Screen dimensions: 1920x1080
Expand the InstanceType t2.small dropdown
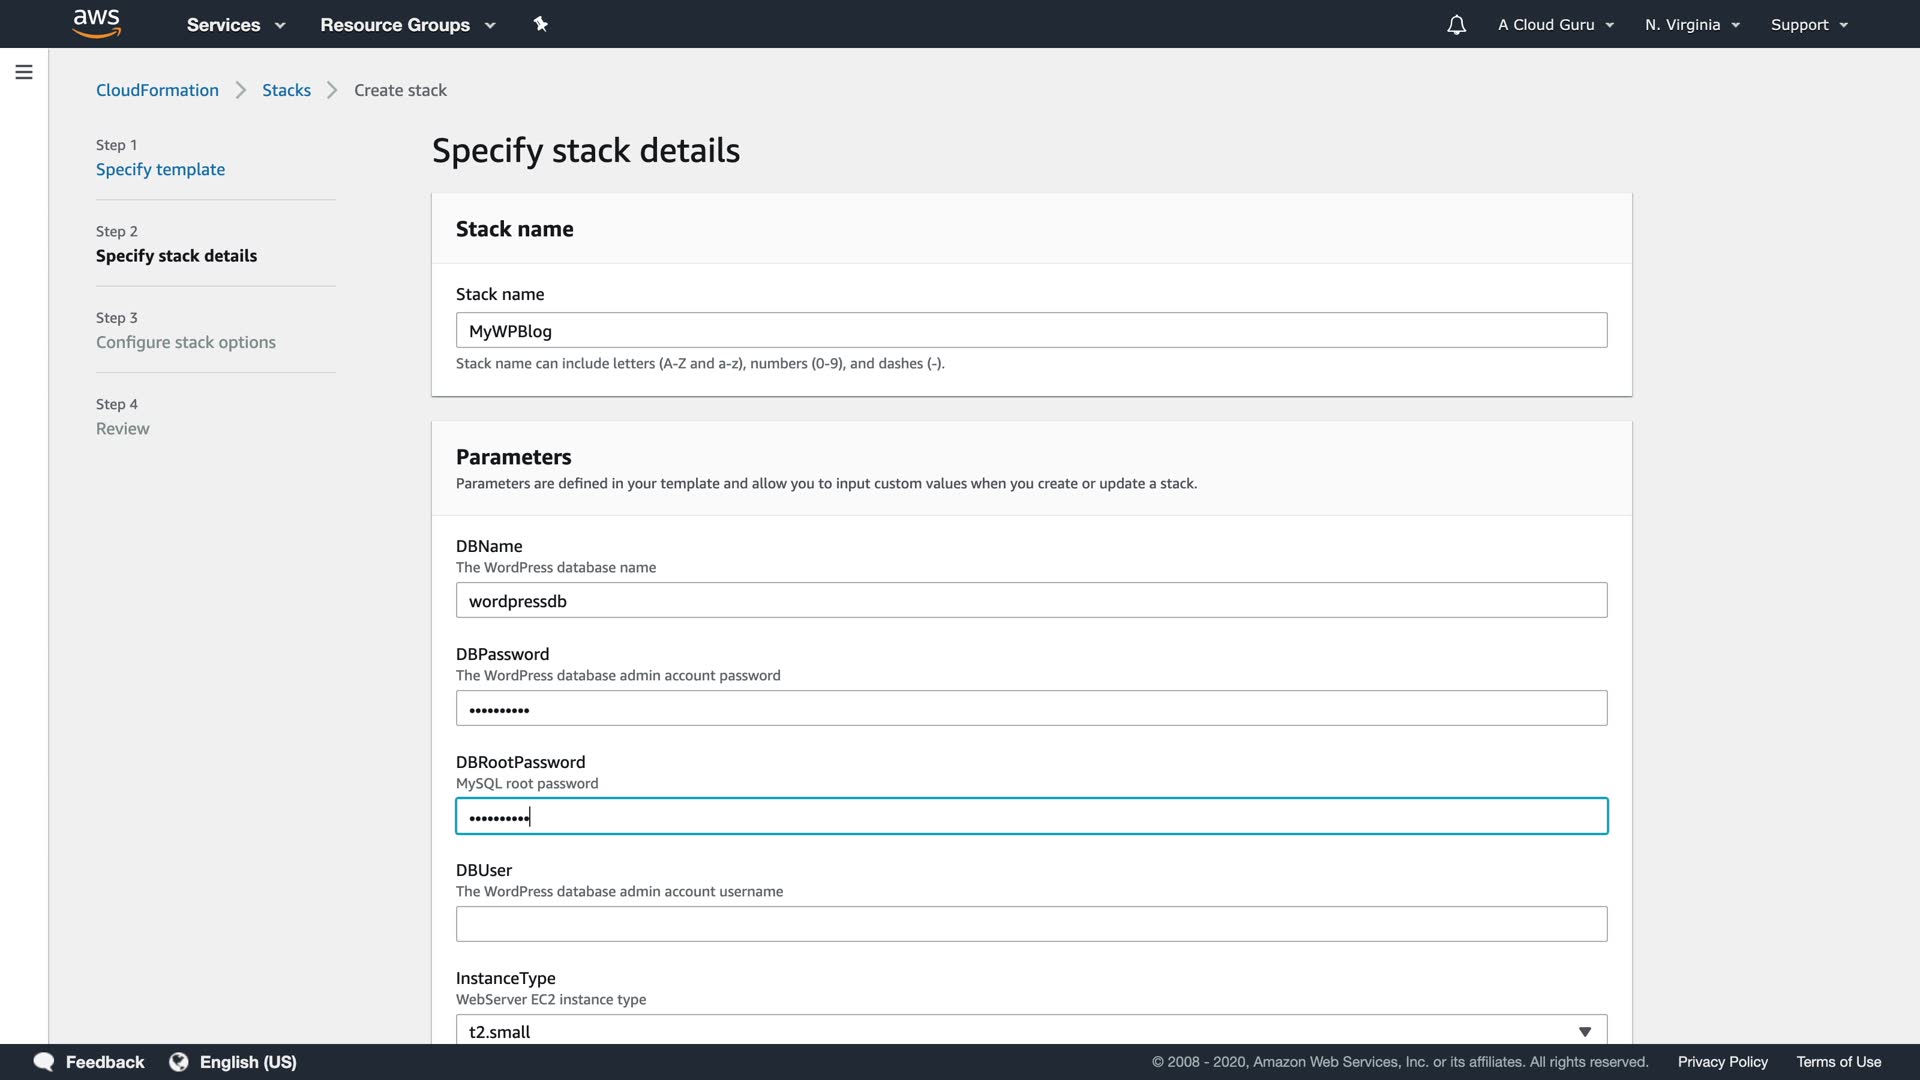(x=1031, y=1031)
